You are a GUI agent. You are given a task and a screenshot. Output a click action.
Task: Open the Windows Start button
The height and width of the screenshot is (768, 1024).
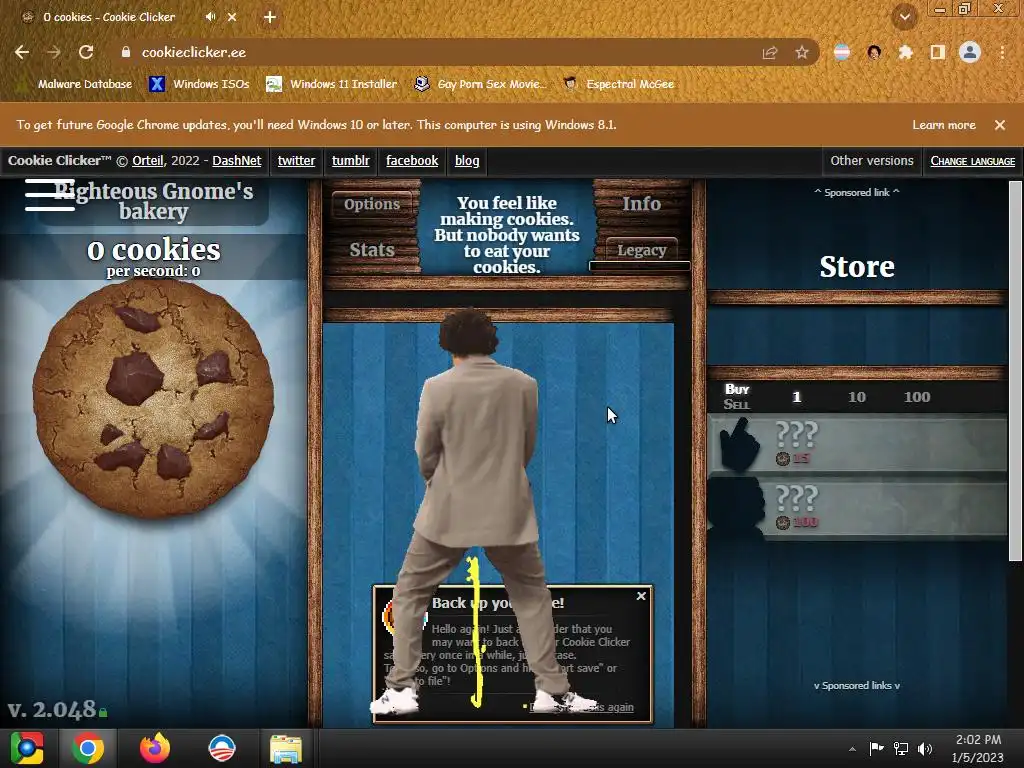coord(27,748)
